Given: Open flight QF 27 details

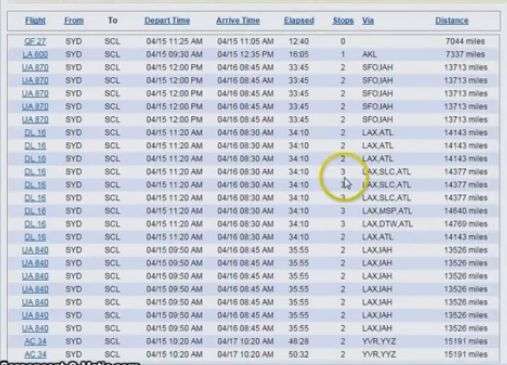Looking at the screenshot, I should click(35, 41).
